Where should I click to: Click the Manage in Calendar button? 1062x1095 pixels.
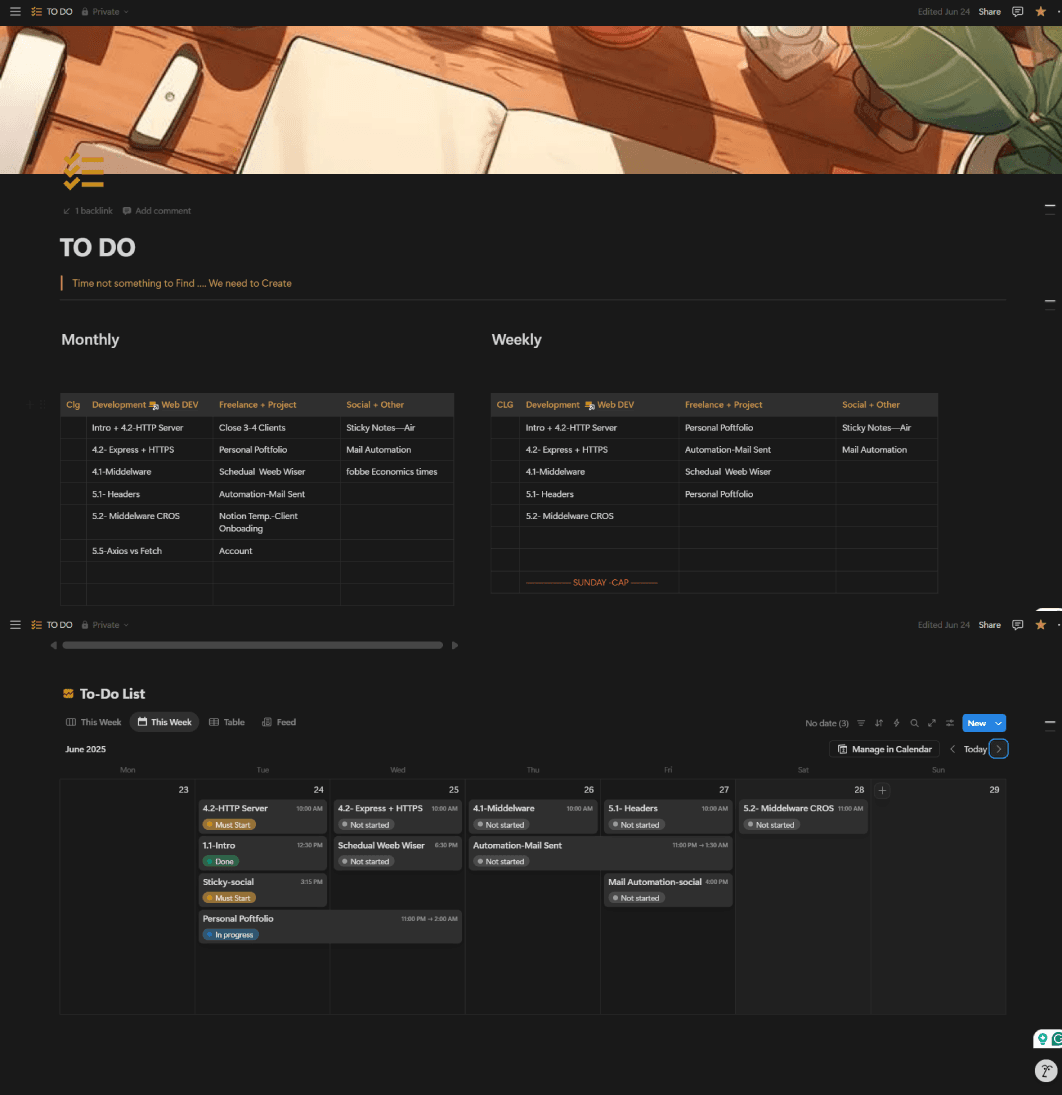[x=884, y=749]
